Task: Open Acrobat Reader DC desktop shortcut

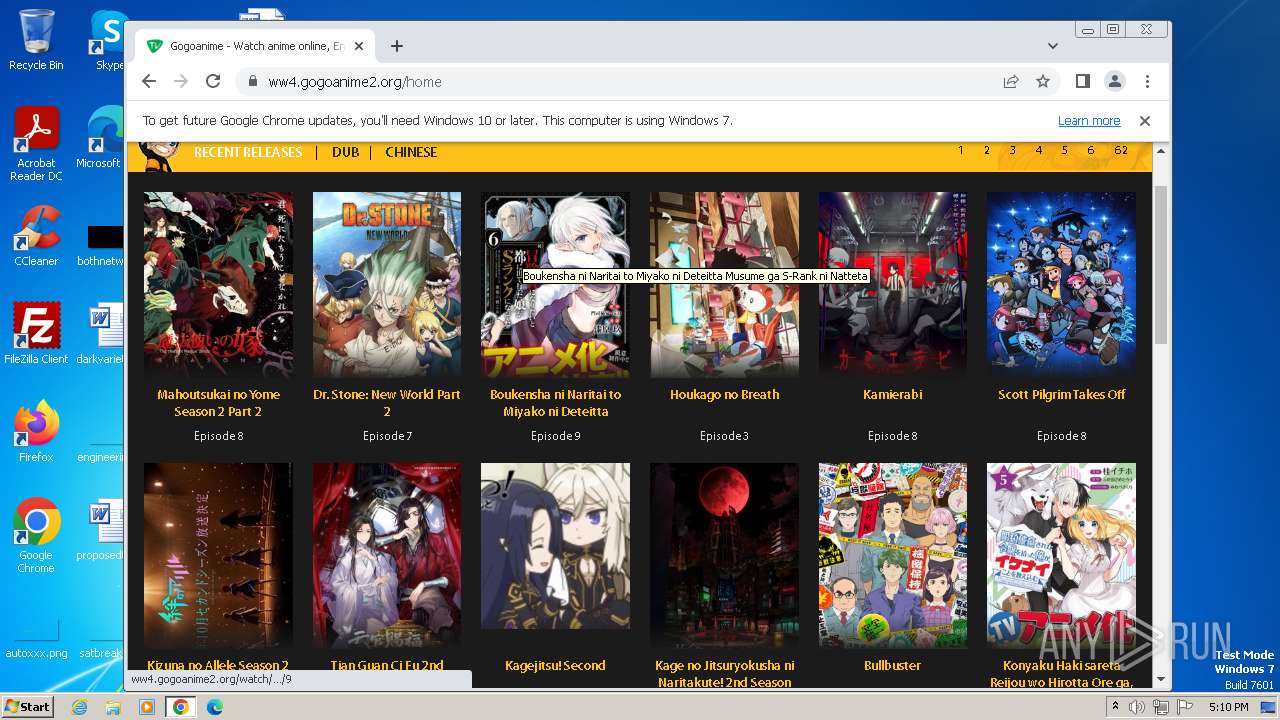Action: 36,145
